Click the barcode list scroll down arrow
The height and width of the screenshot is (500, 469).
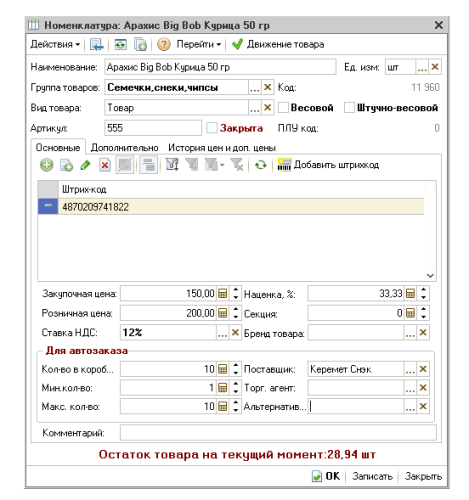[430, 276]
